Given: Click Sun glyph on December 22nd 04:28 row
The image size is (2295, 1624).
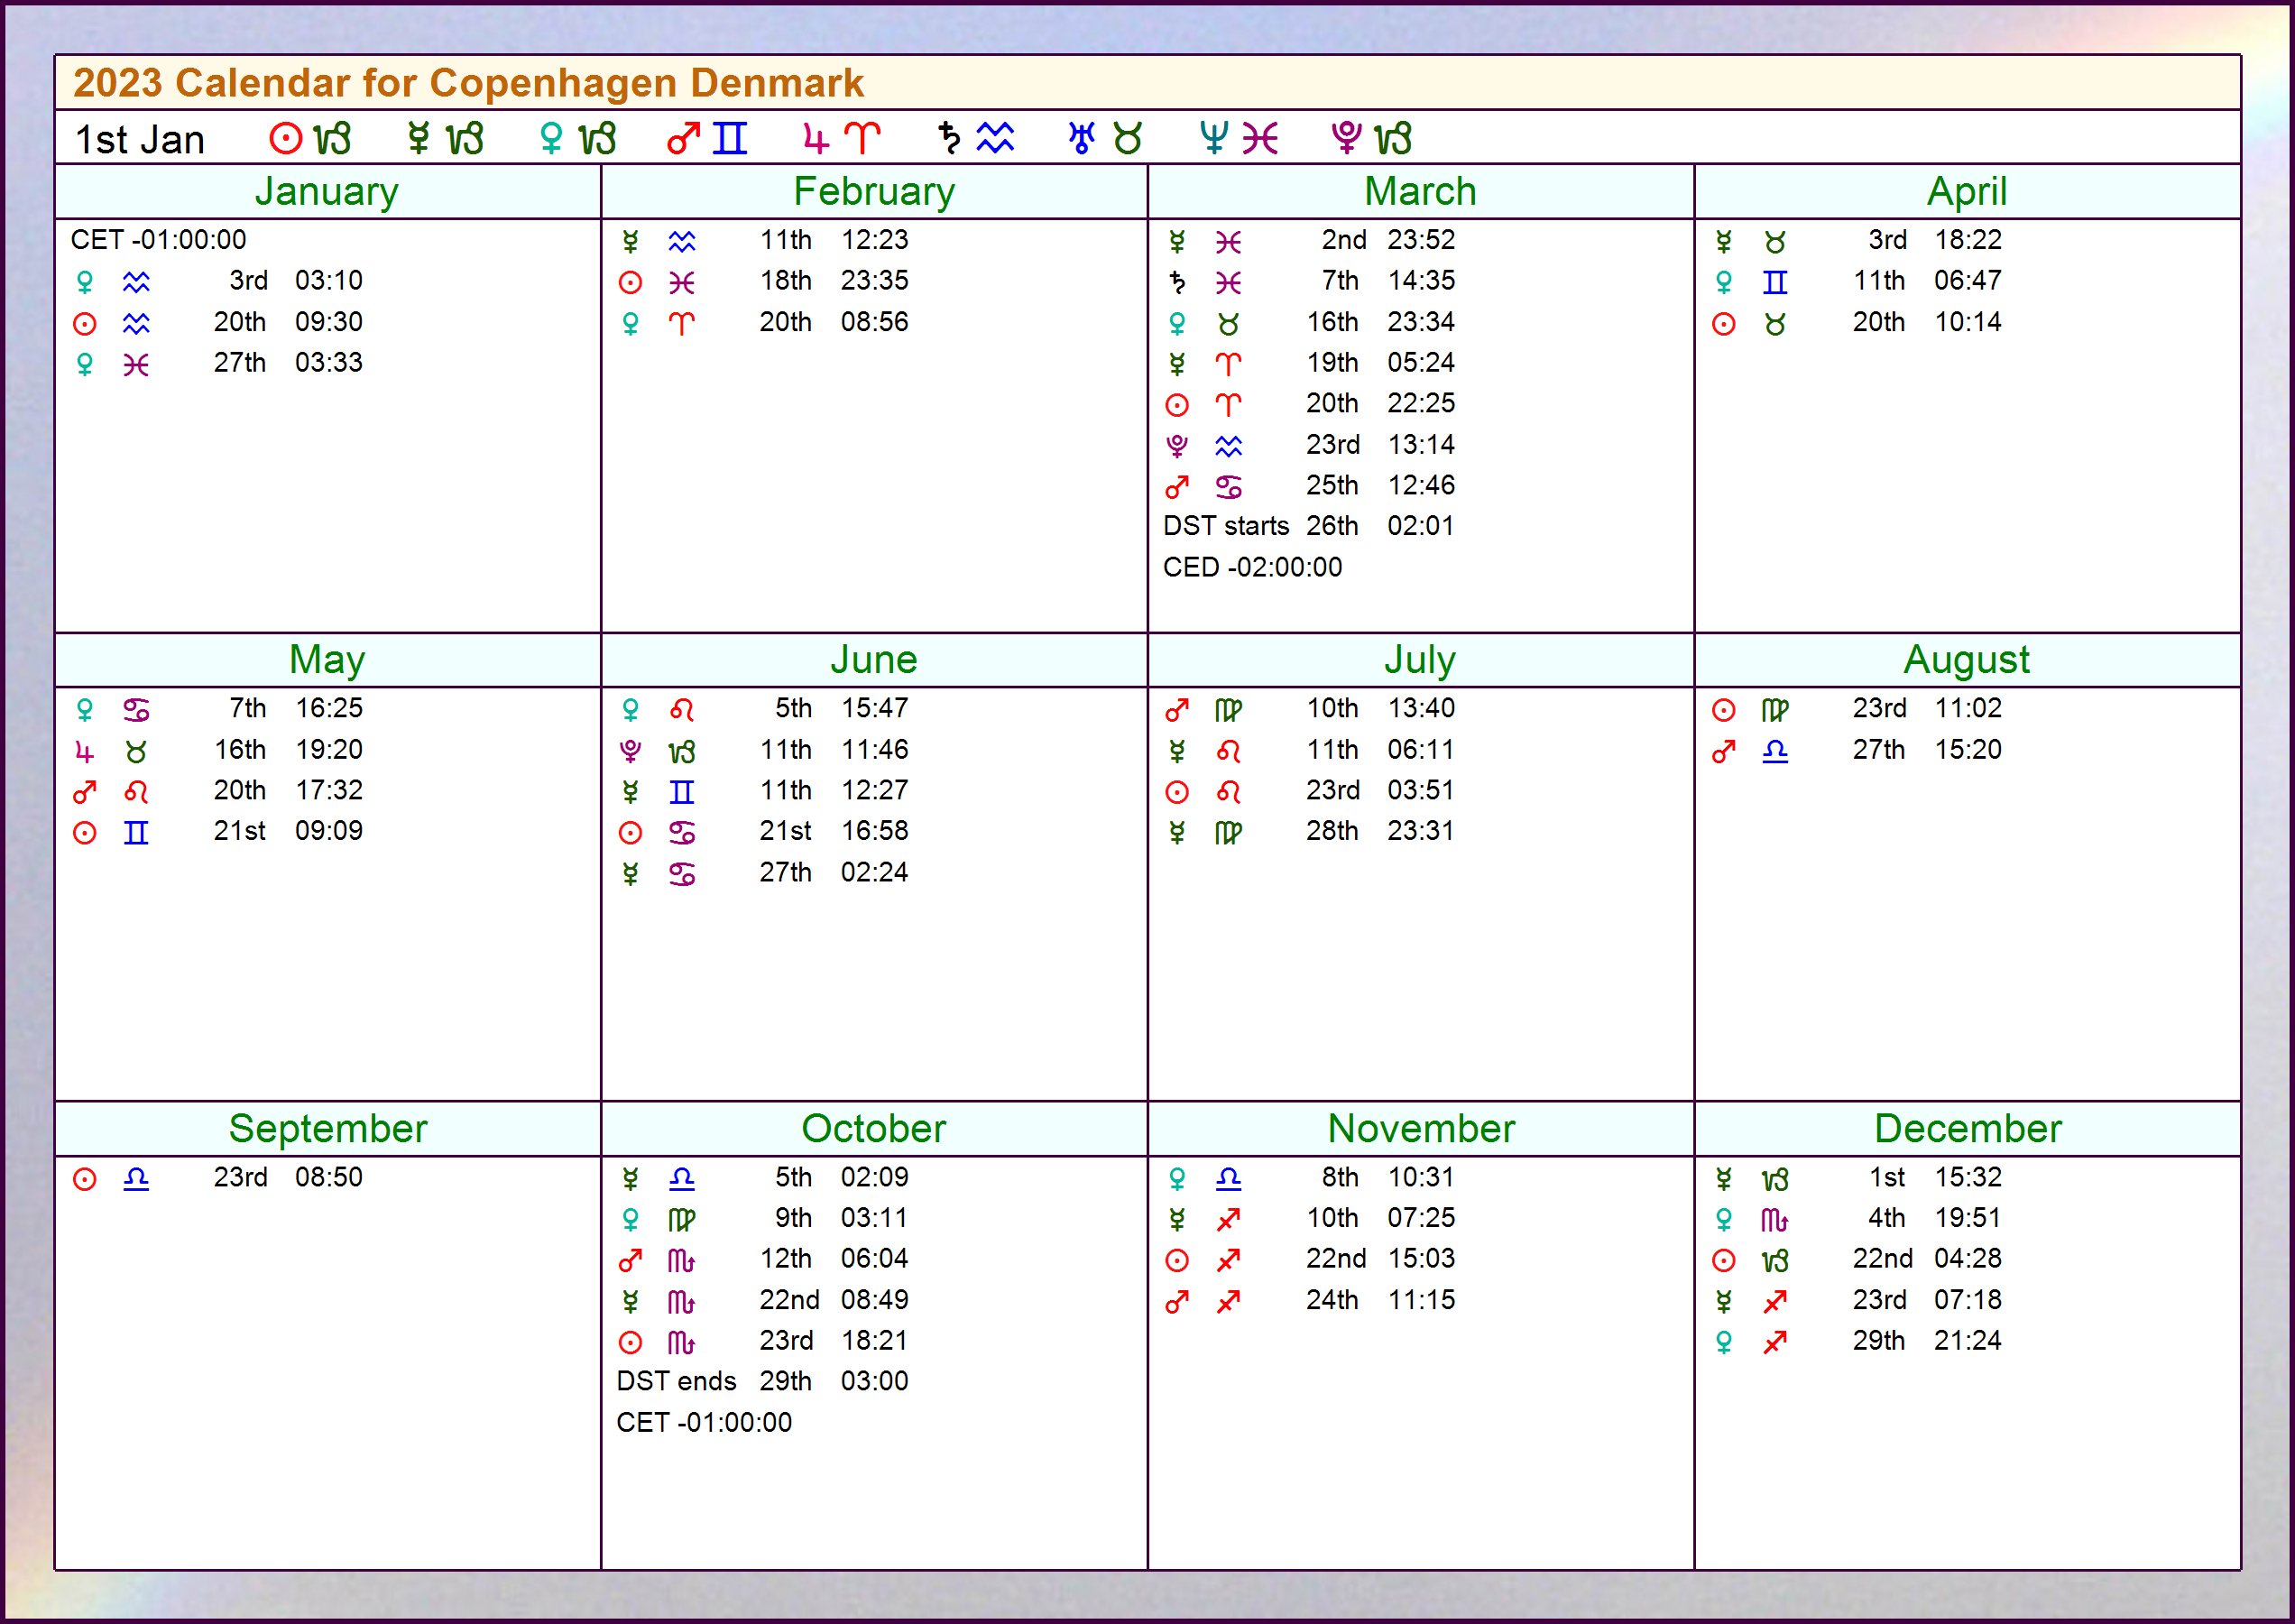Looking at the screenshot, I should 1724,1261.
